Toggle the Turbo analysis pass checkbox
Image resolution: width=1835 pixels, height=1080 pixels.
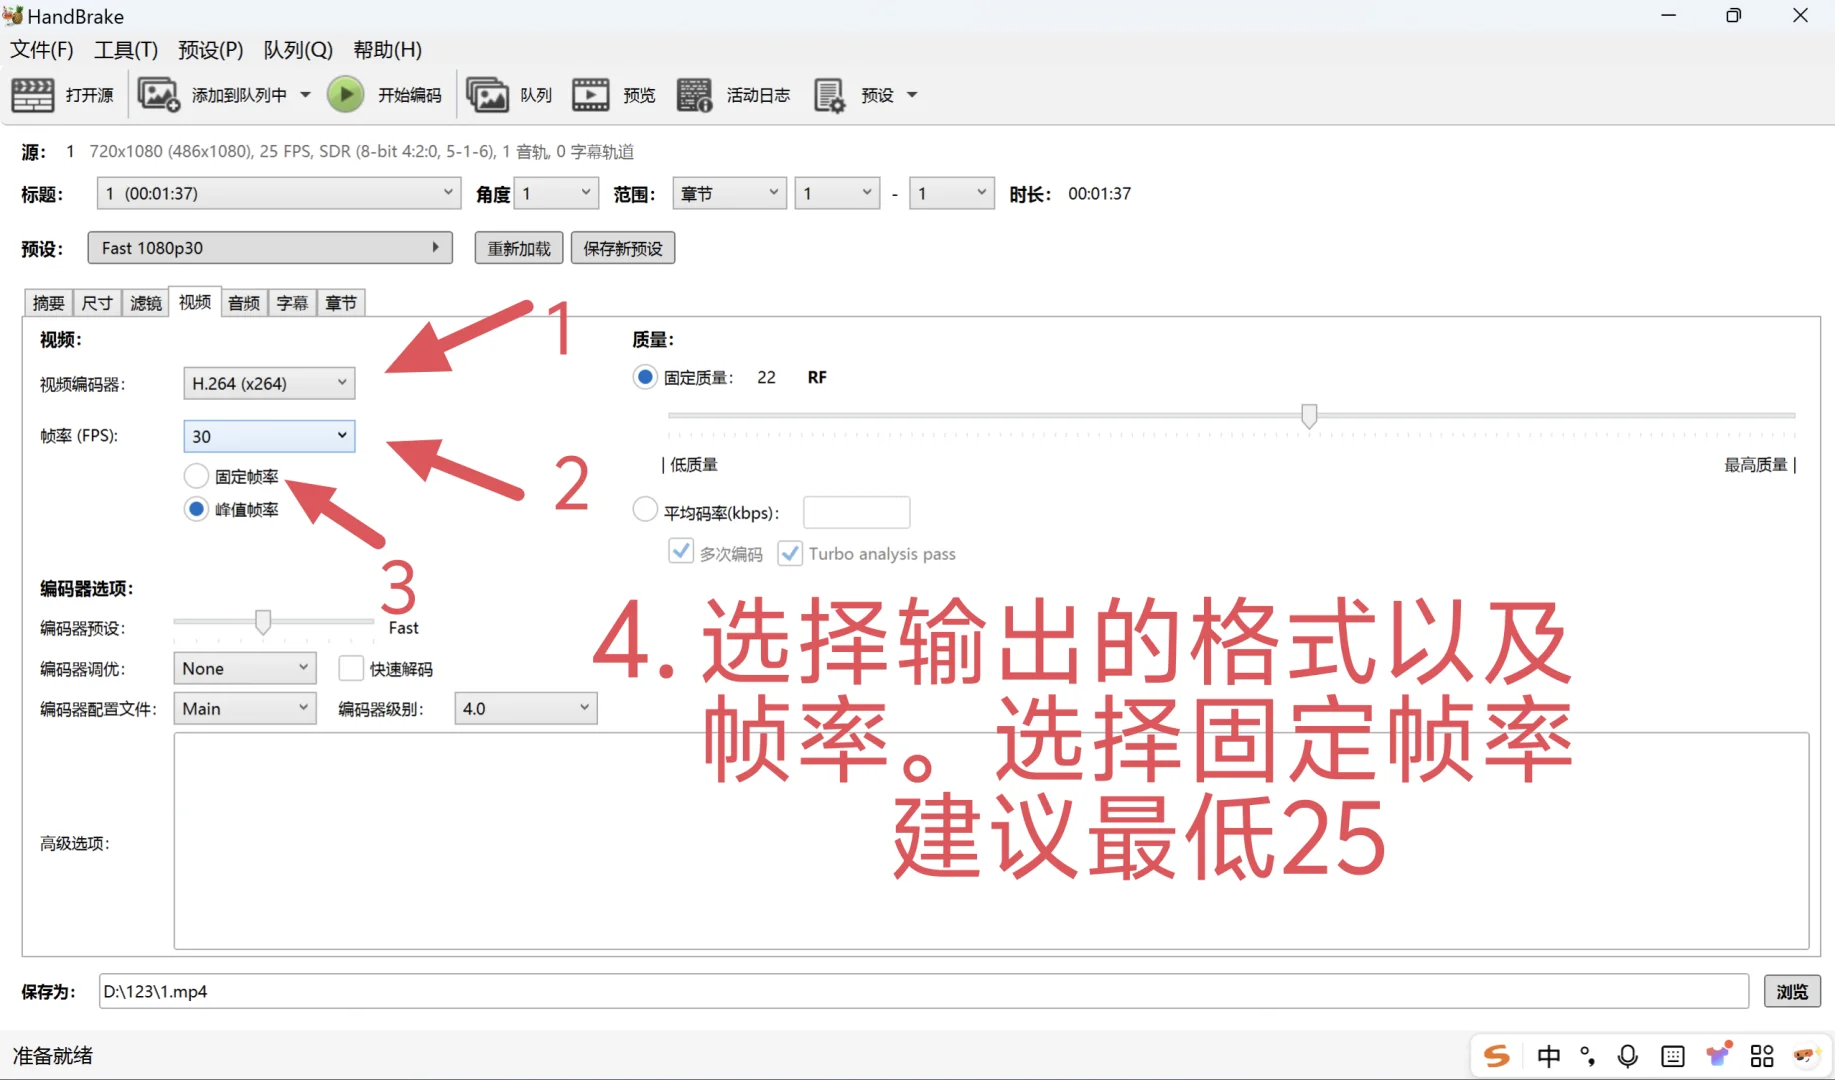coord(790,553)
